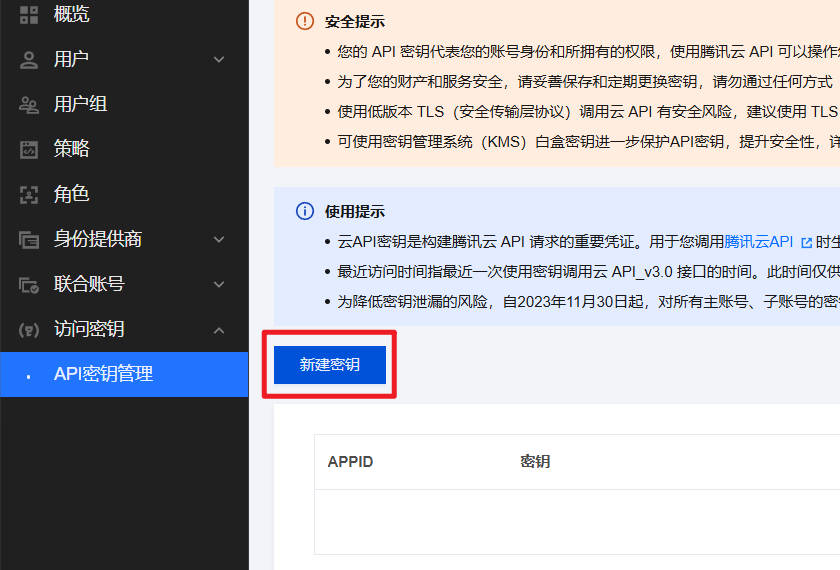840x570 pixels.
Task: Click the 策略 policy icon
Action: (29, 150)
